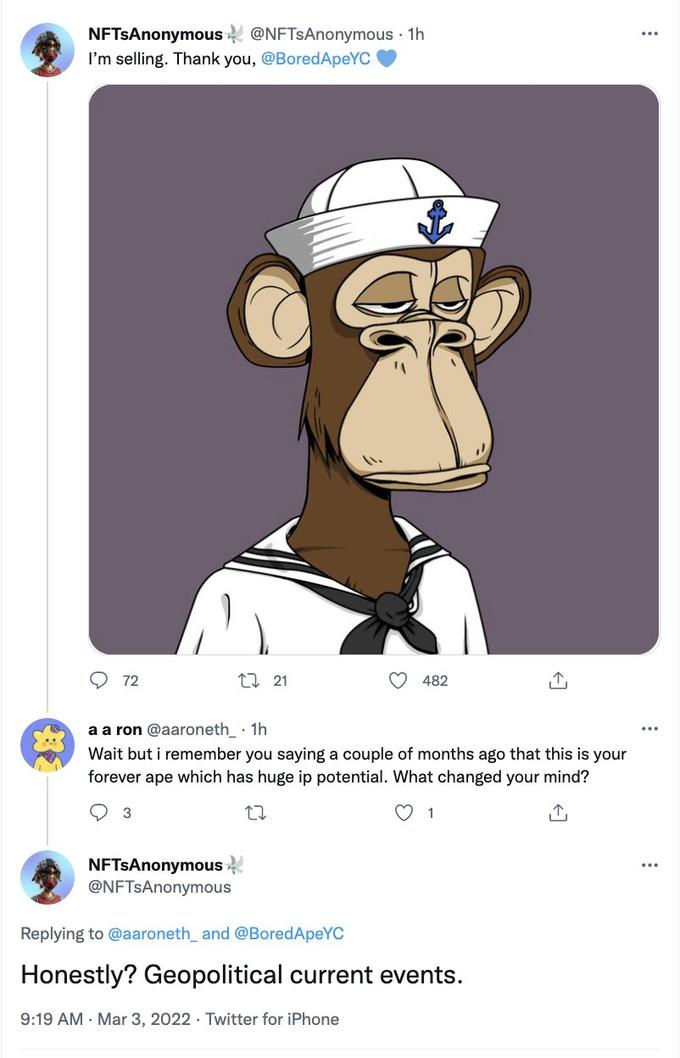Image resolution: width=680 pixels, height=1058 pixels.
Task: Retweet the "I'm selling" tweet
Action: click(x=247, y=681)
